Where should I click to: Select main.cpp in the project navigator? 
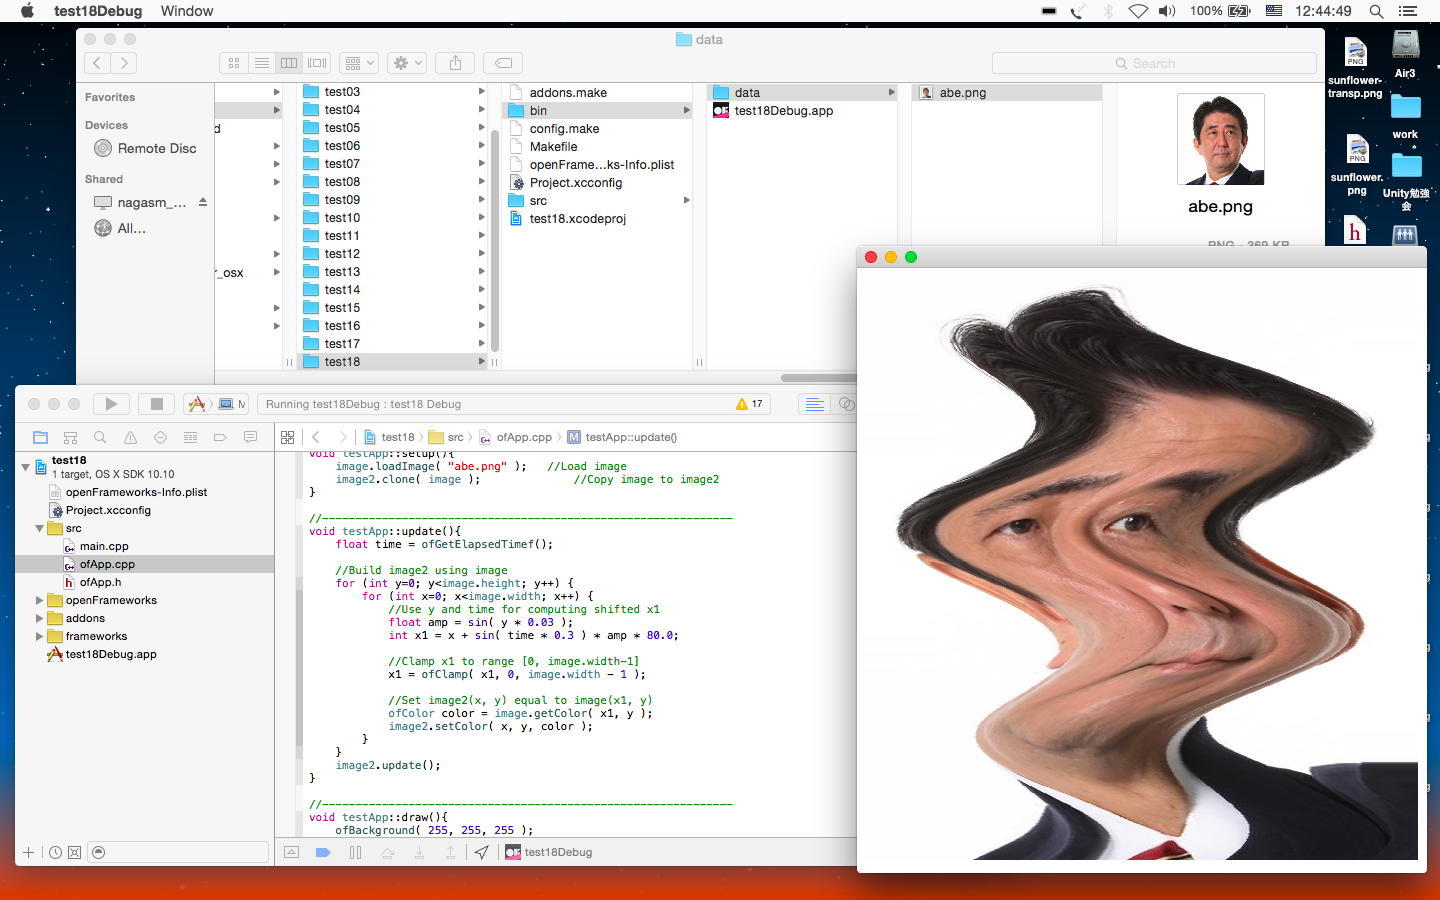point(104,546)
